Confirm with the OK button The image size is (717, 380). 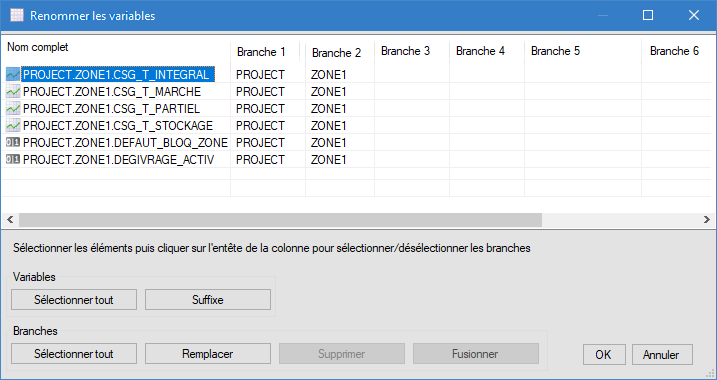[x=604, y=354]
